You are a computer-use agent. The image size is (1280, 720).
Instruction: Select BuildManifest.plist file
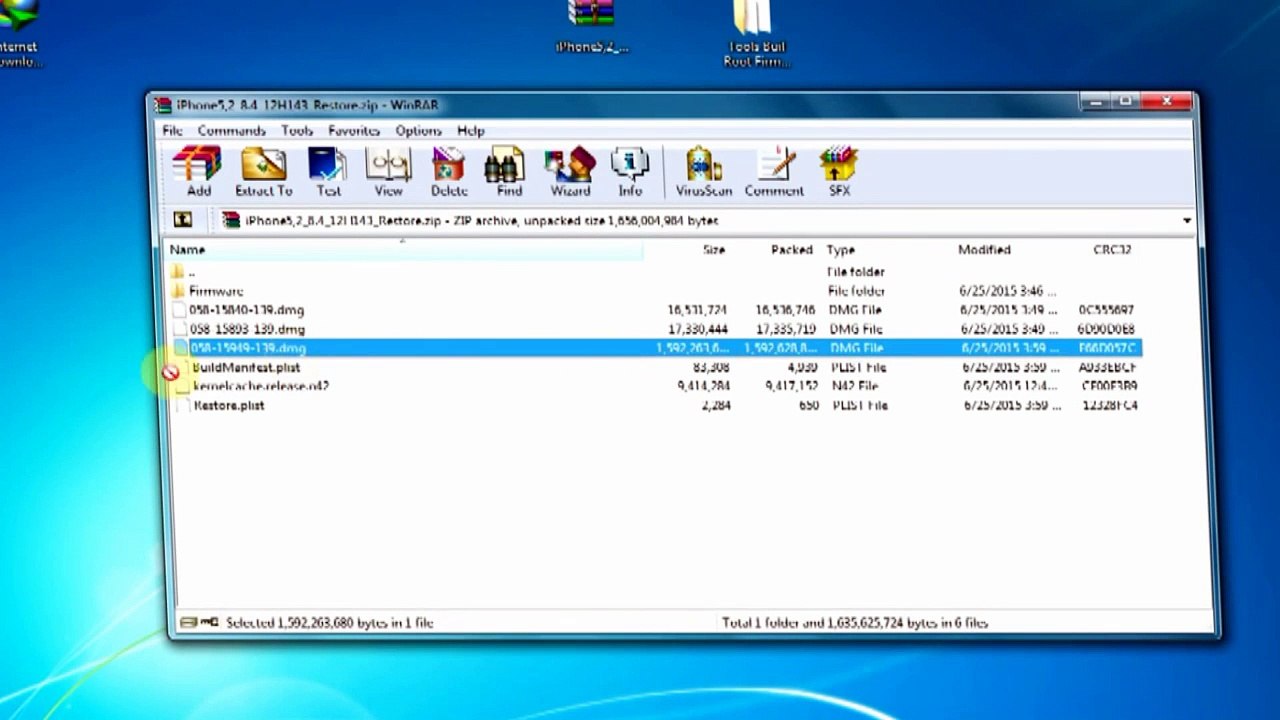[246, 367]
